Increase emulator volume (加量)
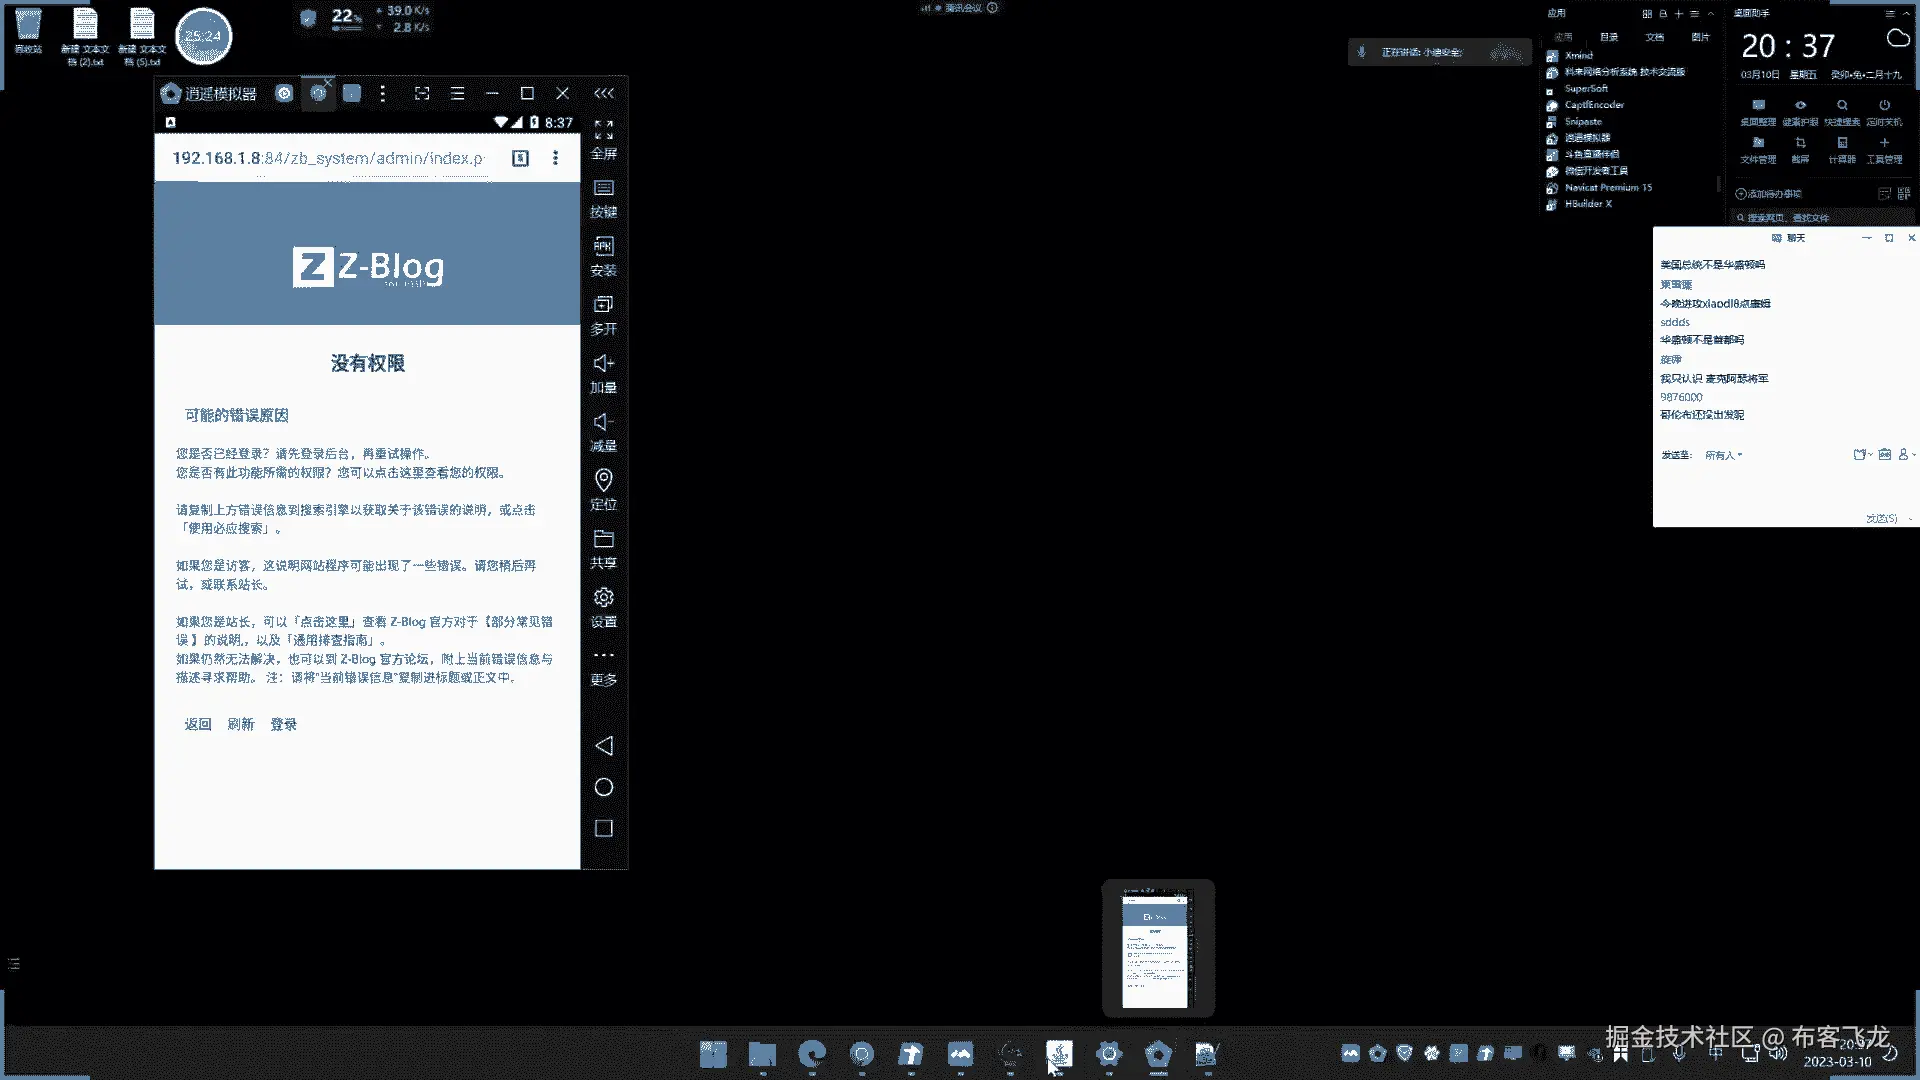1920x1080 pixels. coord(603,363)
